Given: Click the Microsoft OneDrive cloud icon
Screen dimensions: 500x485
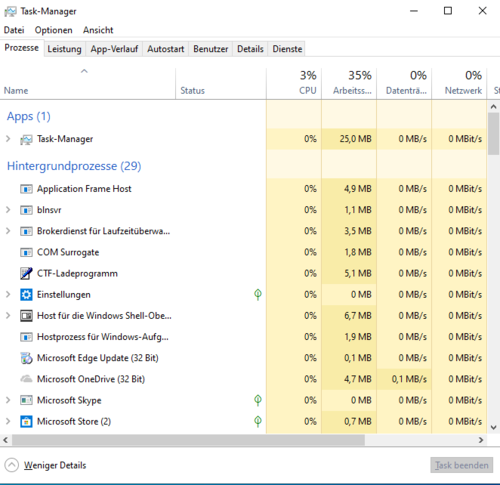Looking at the screenshot, I should pos(26,379).
